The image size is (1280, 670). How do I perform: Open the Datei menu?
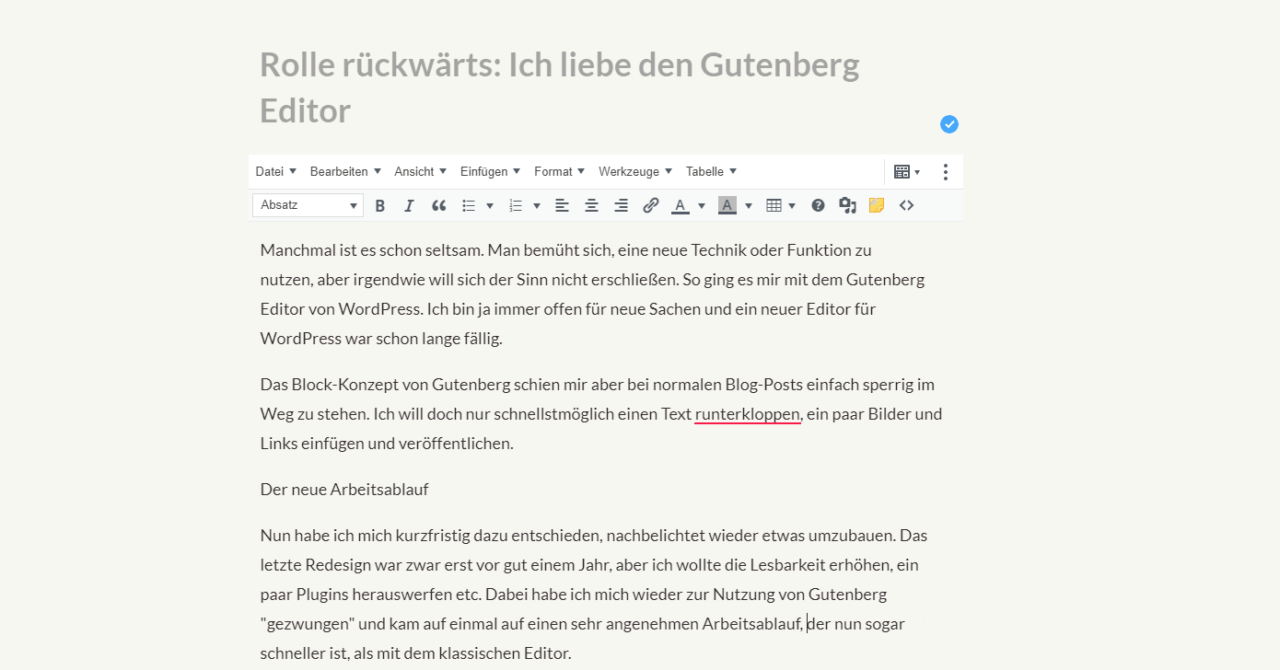tap(276, 172)
